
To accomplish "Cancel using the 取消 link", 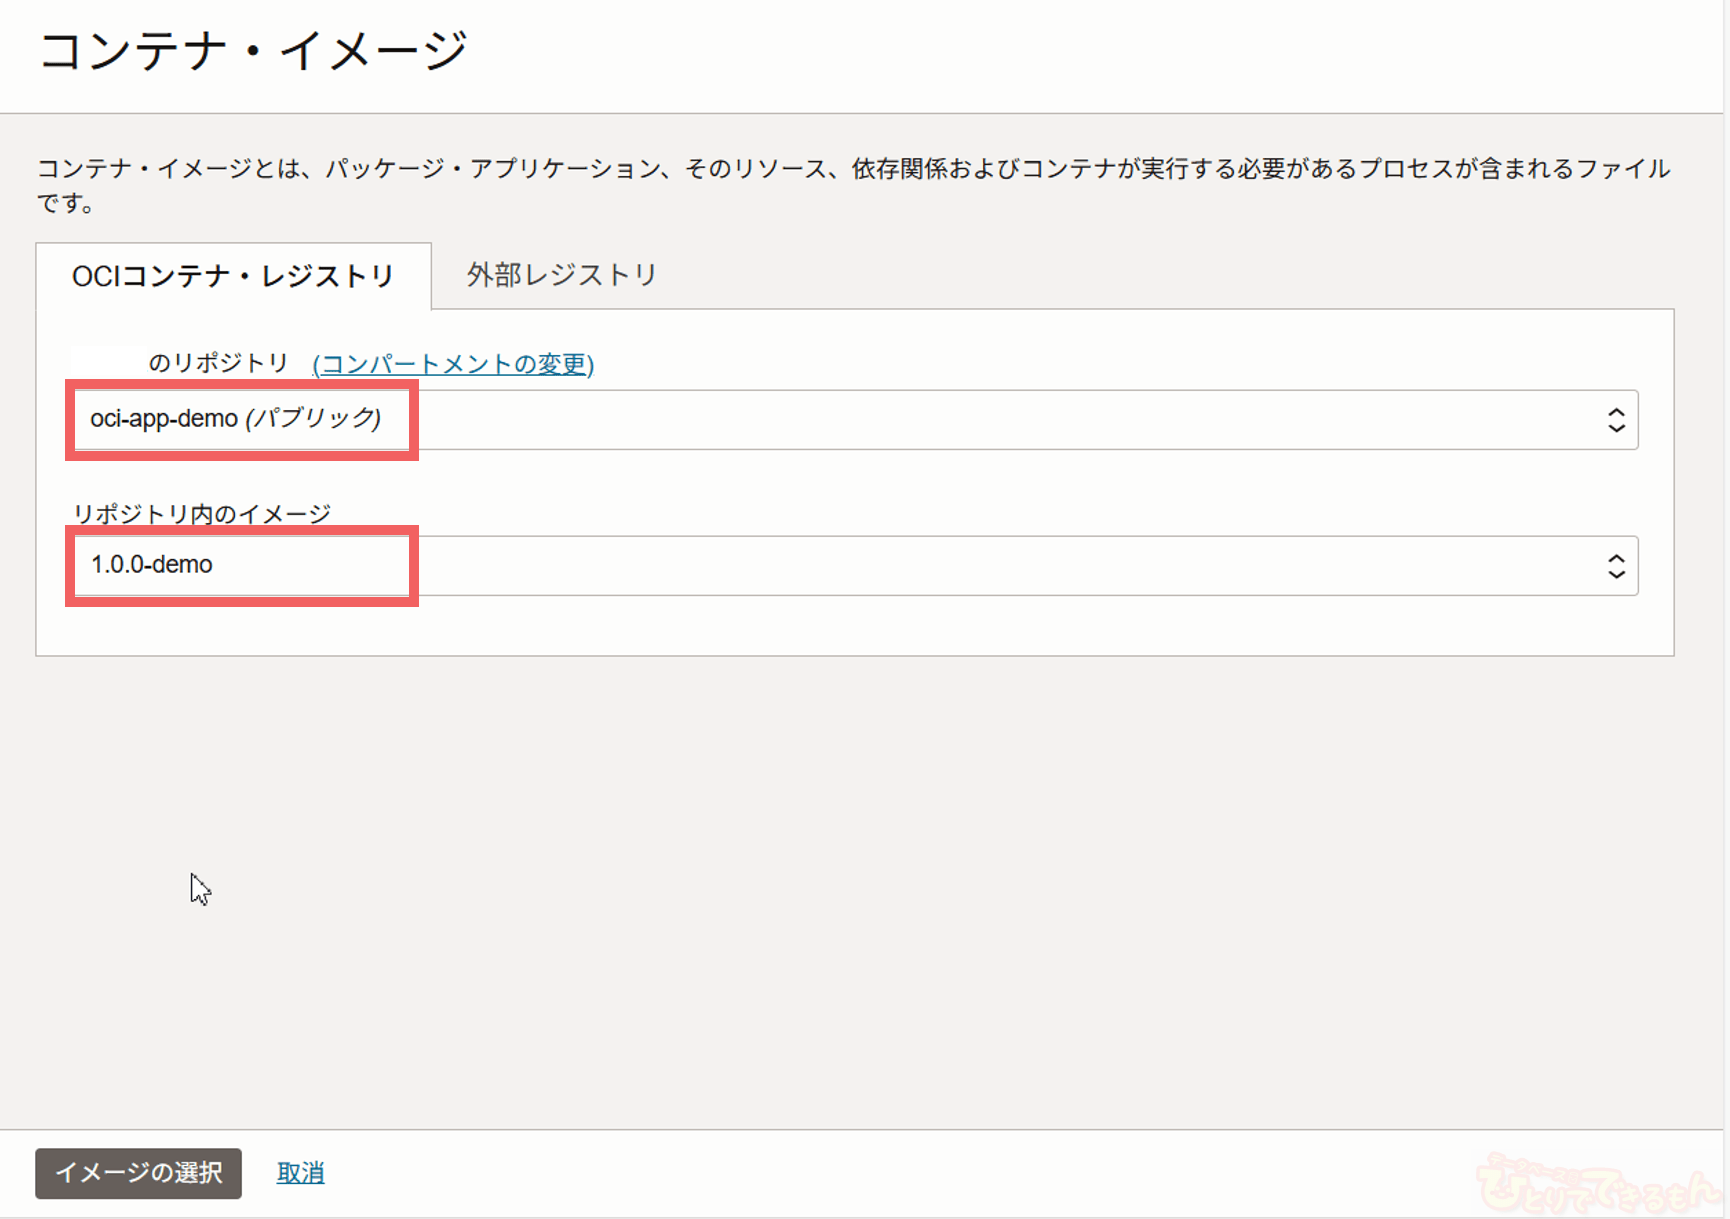I will (300, 1173).
